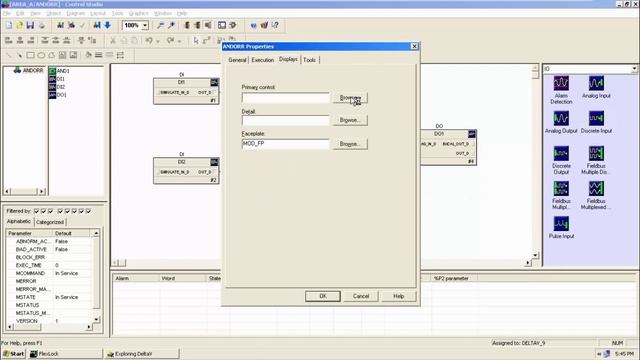The width and height of the screenshot is (640, 360).
Task: Open the Undo history dropdown arrow
Action: [158, 41]
